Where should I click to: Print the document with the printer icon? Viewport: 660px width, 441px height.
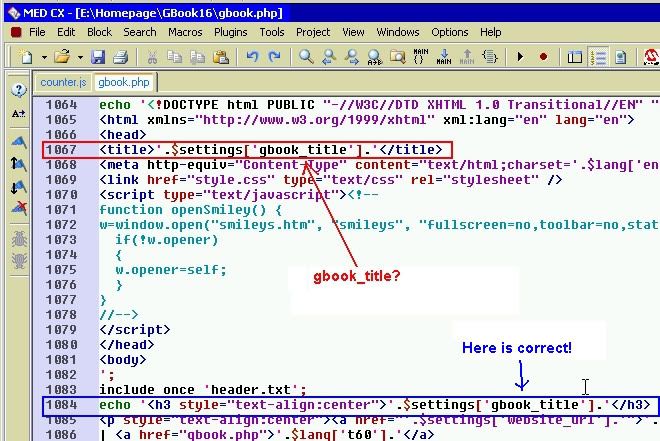click(x=121, y=56)
